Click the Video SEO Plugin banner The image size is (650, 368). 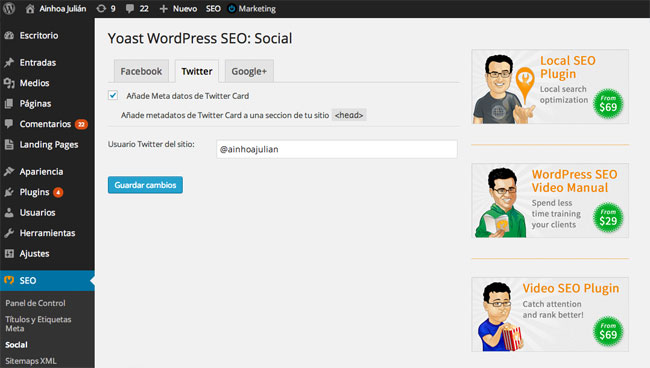click(550, 315)
